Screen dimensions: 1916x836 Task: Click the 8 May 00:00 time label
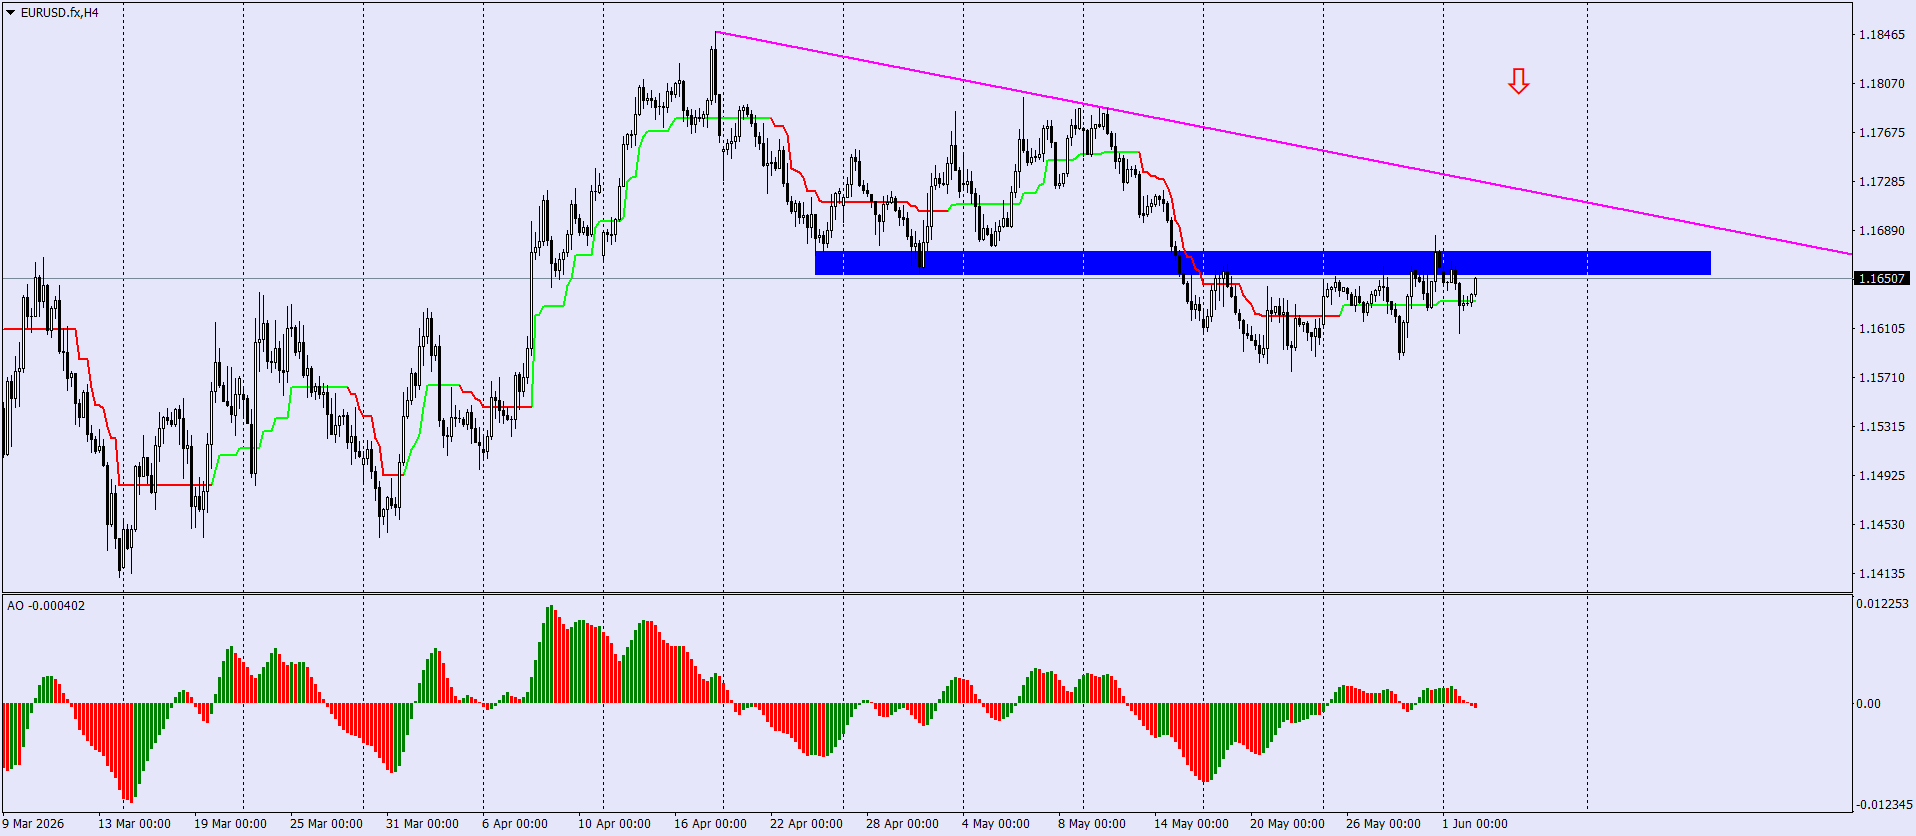click(x=1091, y=824)
